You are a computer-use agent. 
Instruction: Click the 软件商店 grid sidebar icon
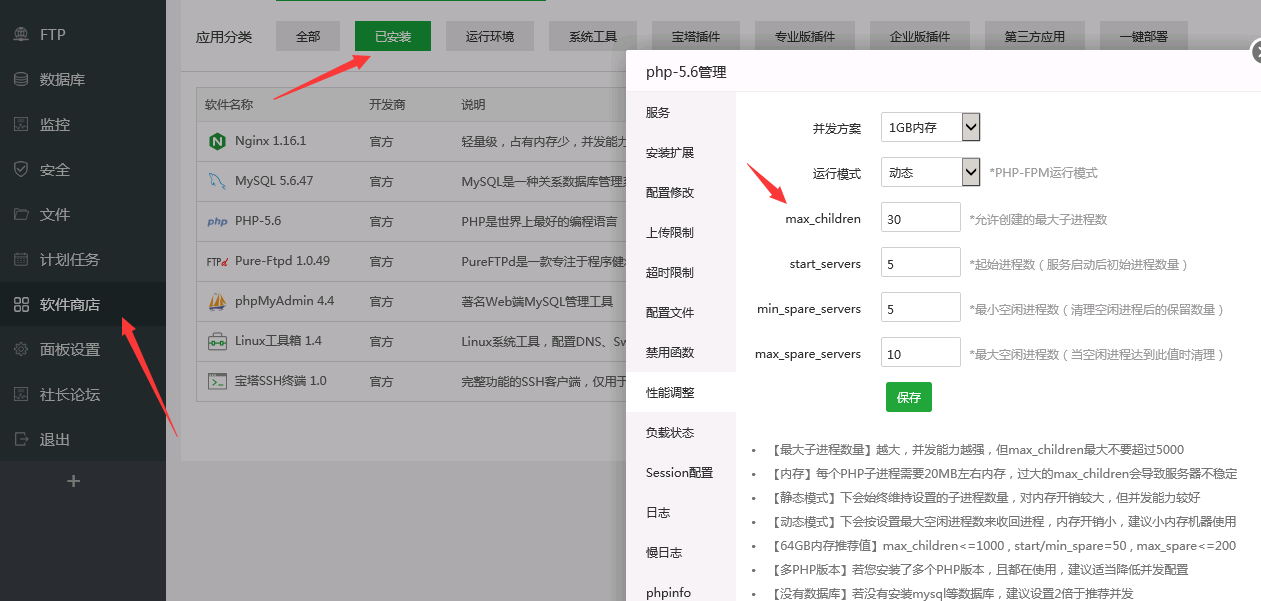pos(21,304)
